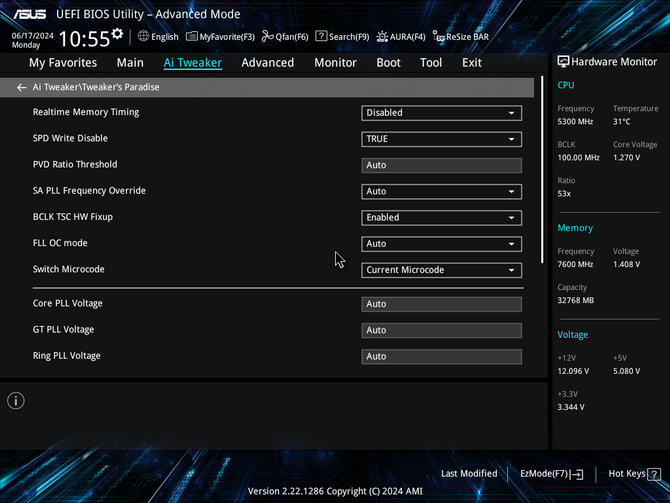Select the PVD Ratio Threshold label
This screenshot has height=503, width=670.
tap(75, 165)
